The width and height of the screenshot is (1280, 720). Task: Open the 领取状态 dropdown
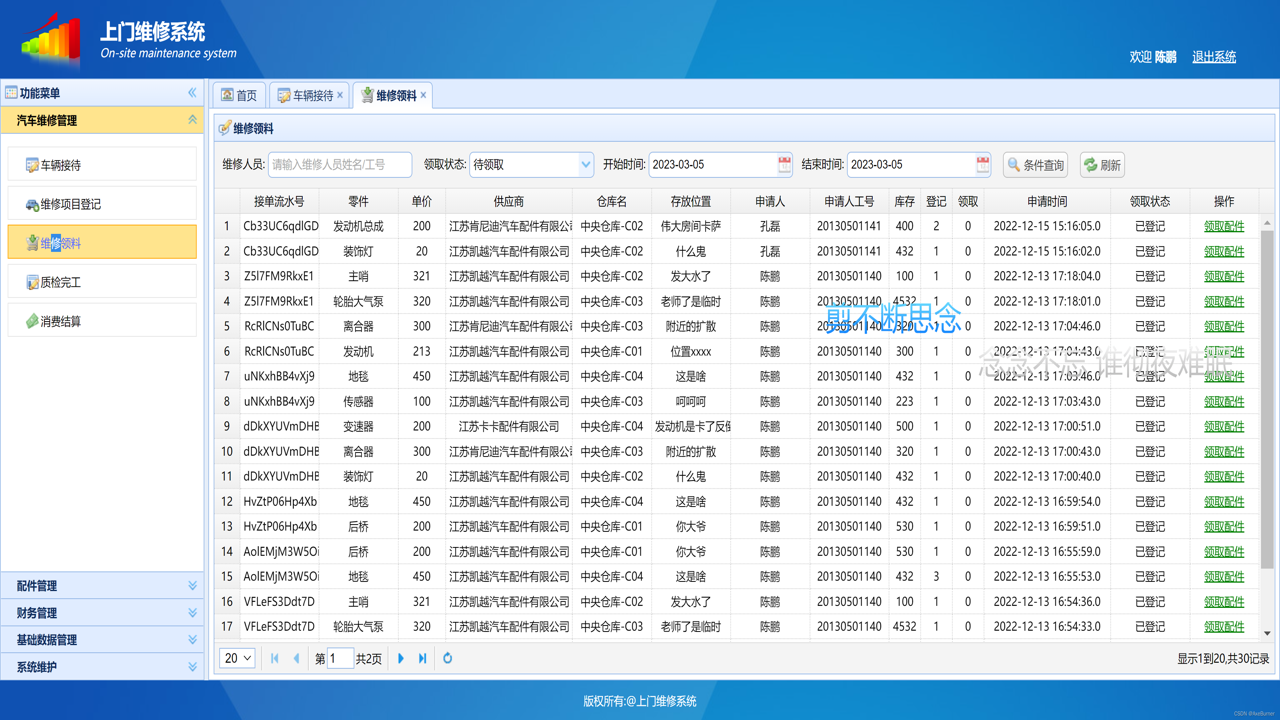(585, 165)
